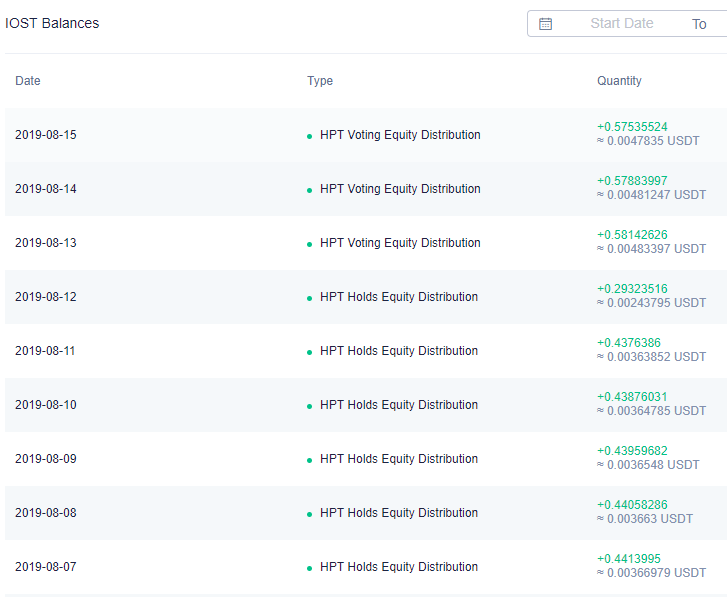Click HPT Holds Equity Distribution on 2019-08-08
This screenshot has height=597, width=727.
click(x=399, y=513)
